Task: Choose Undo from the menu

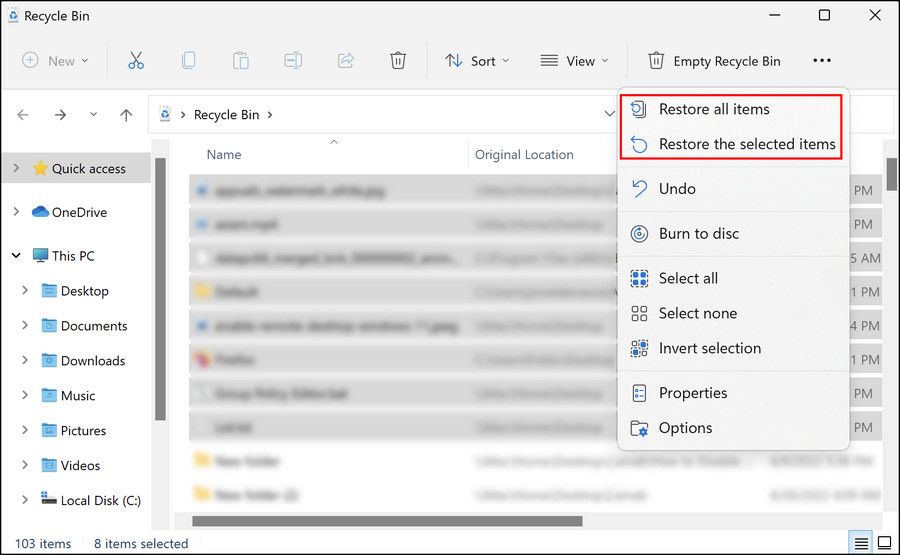Action: click(734, 189)
